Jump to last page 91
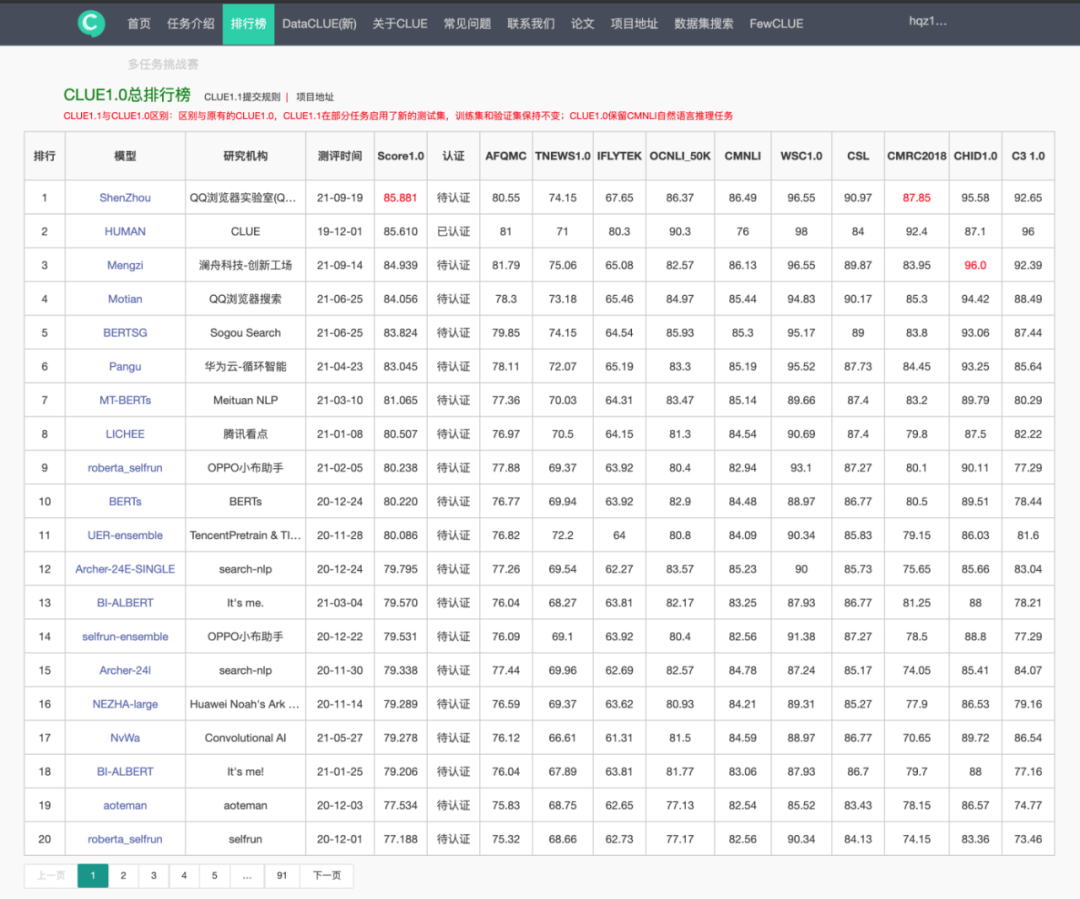Image resolution: width=1080 pixels, height=899 pixels. 282,876
